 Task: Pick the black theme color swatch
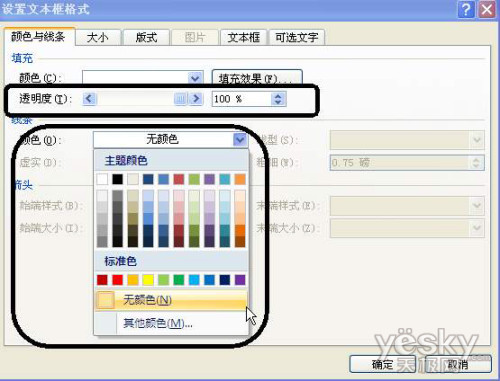117,179
